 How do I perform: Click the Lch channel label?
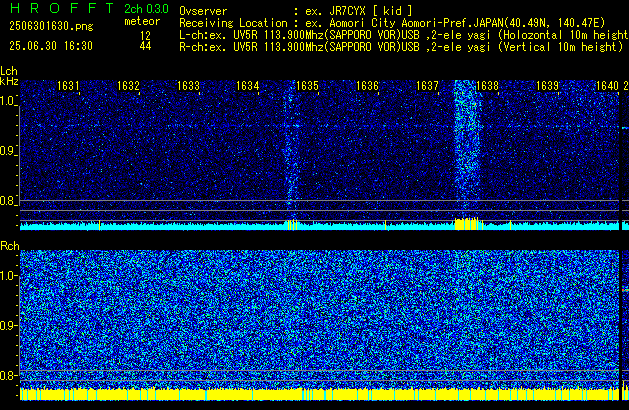[9, 71]
